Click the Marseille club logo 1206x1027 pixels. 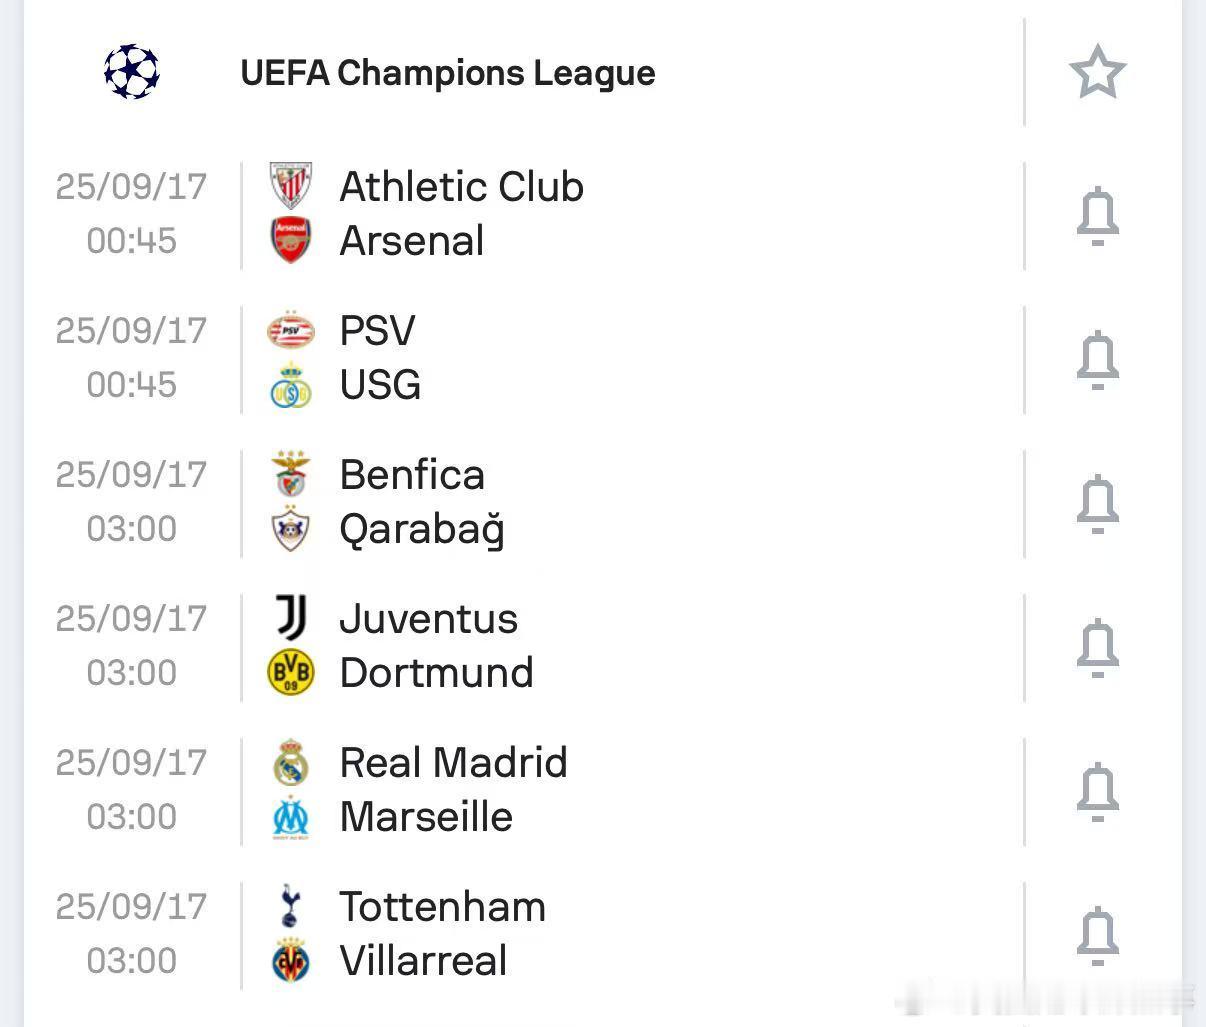pyautogui.click(x=291, y=817)
